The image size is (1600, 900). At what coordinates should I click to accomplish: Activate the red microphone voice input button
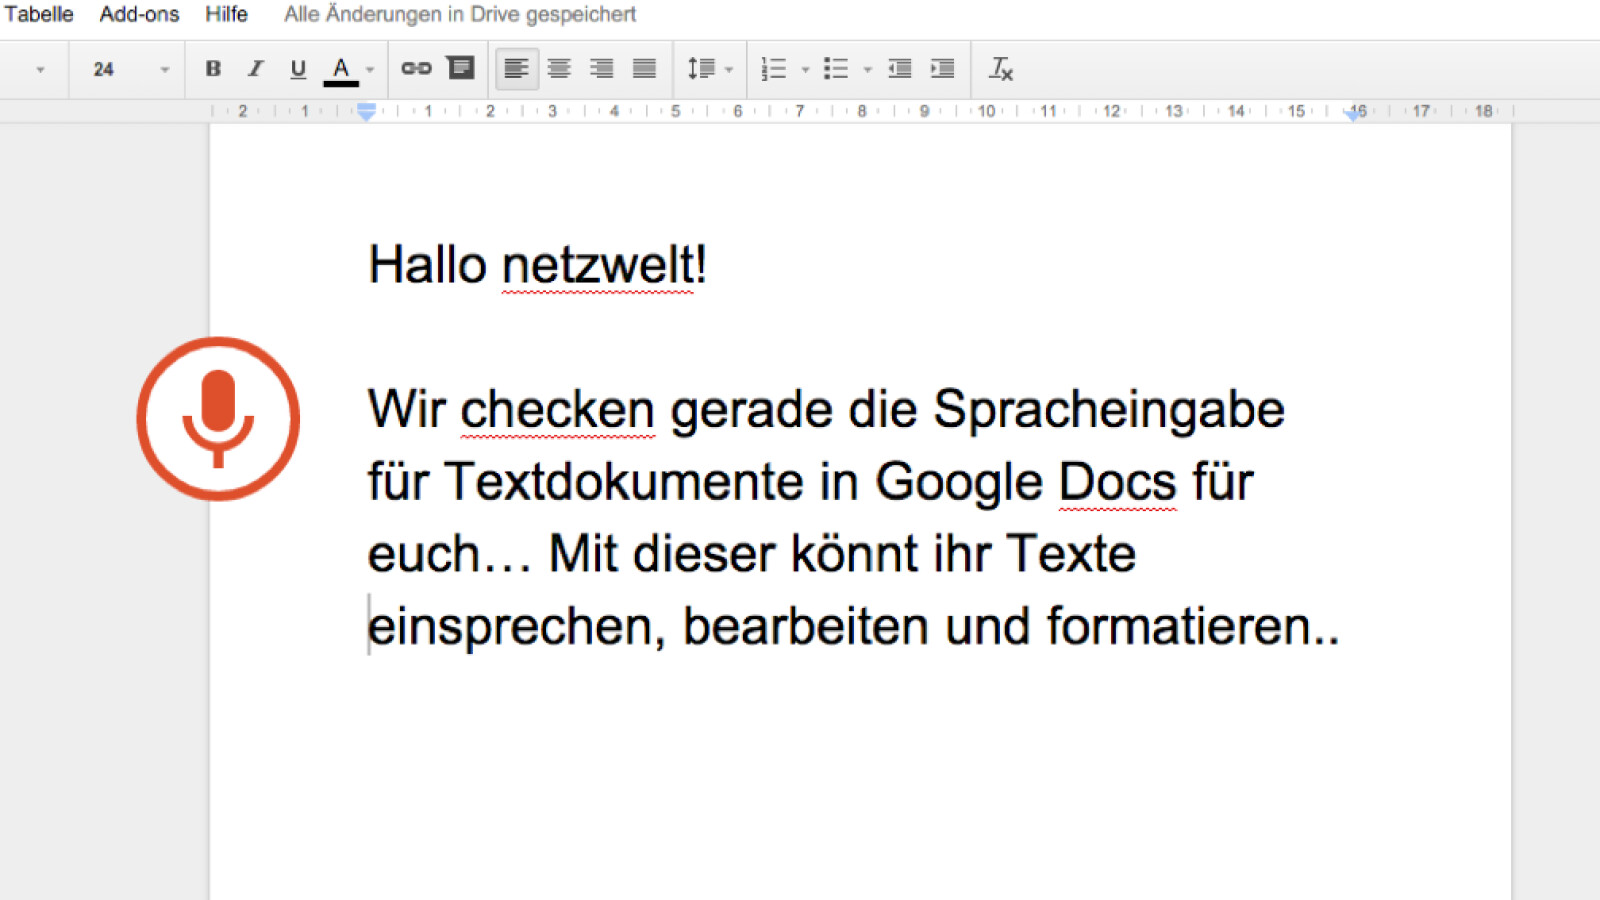point(218,418)
